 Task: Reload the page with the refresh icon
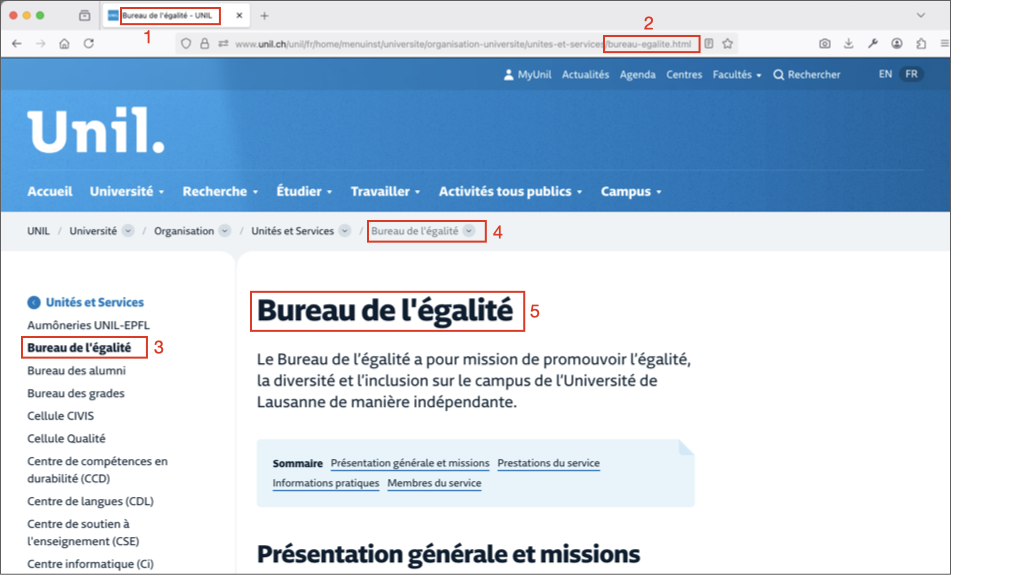[89, 44]
